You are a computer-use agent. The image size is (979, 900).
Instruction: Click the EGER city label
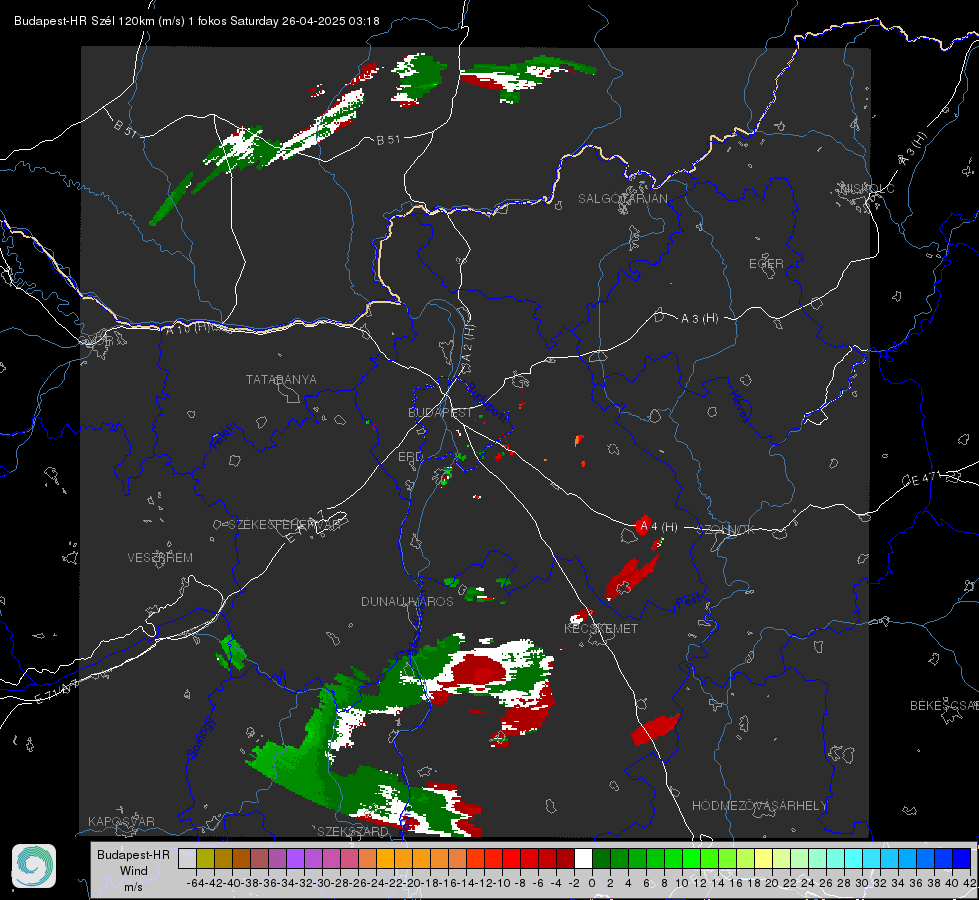766,264
